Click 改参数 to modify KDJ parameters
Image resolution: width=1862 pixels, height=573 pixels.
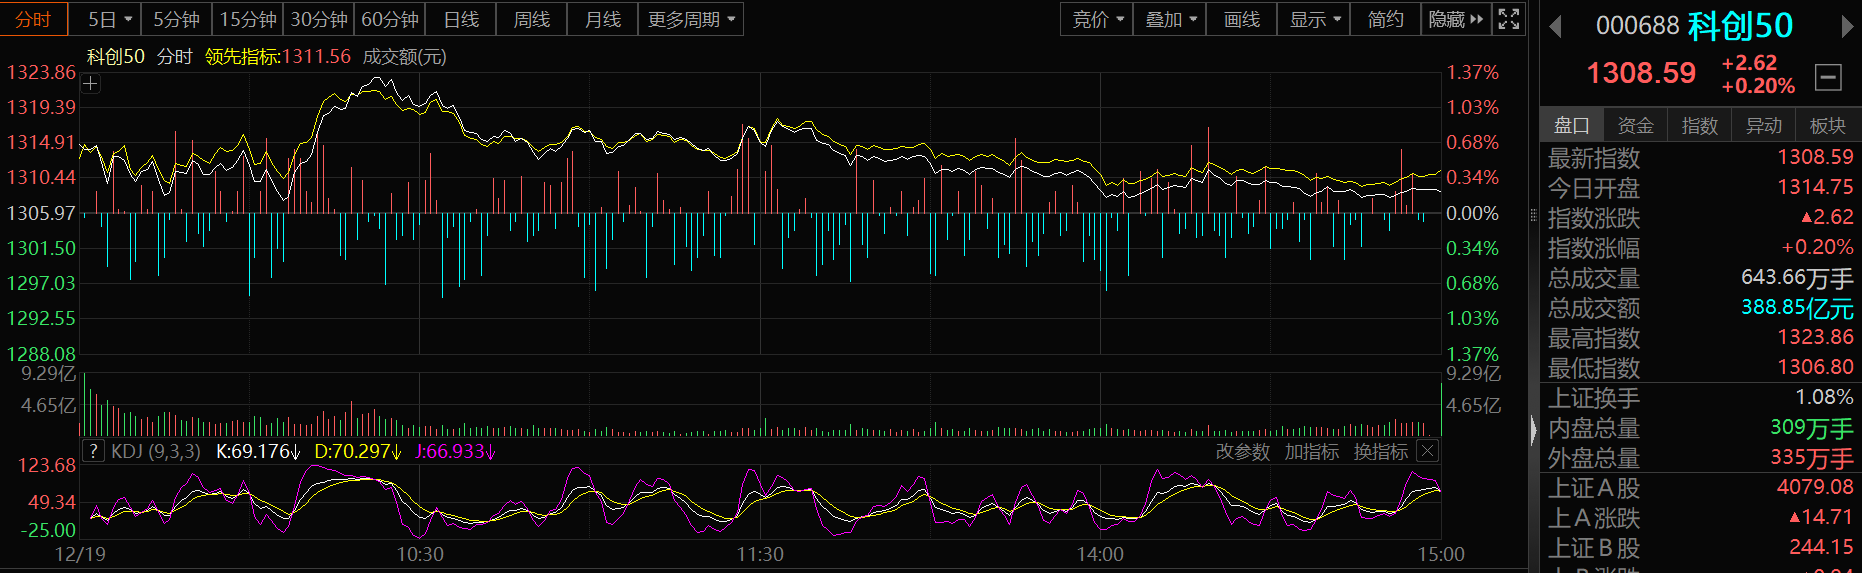(x=1242, y=452)
